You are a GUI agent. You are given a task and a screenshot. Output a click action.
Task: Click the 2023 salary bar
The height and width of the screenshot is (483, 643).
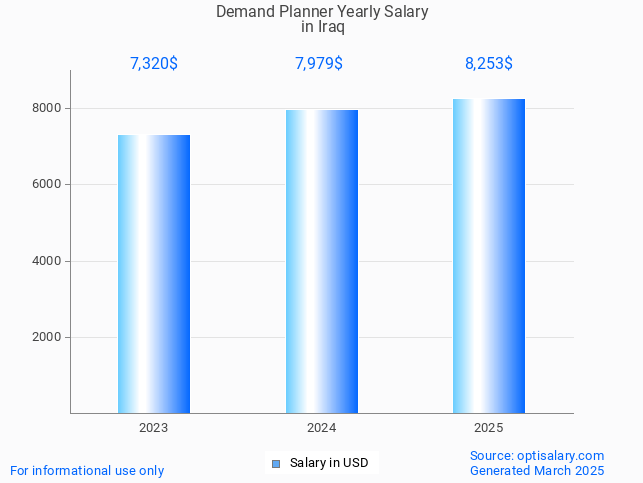pos(154,274)
